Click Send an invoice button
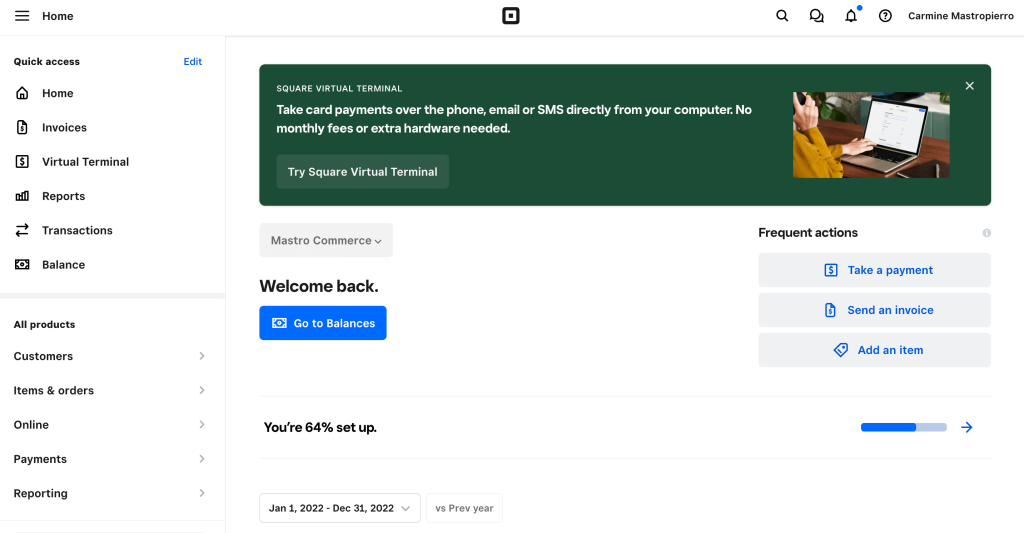 874,310
